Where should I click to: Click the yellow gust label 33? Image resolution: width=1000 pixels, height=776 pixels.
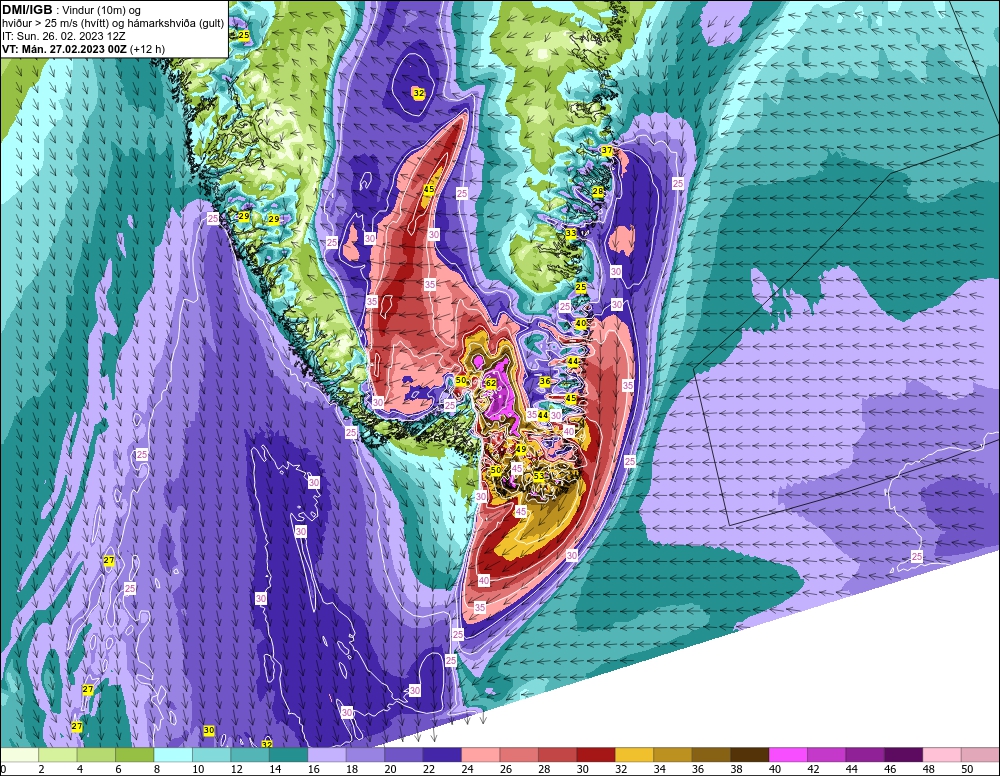(x=571, y=233)
